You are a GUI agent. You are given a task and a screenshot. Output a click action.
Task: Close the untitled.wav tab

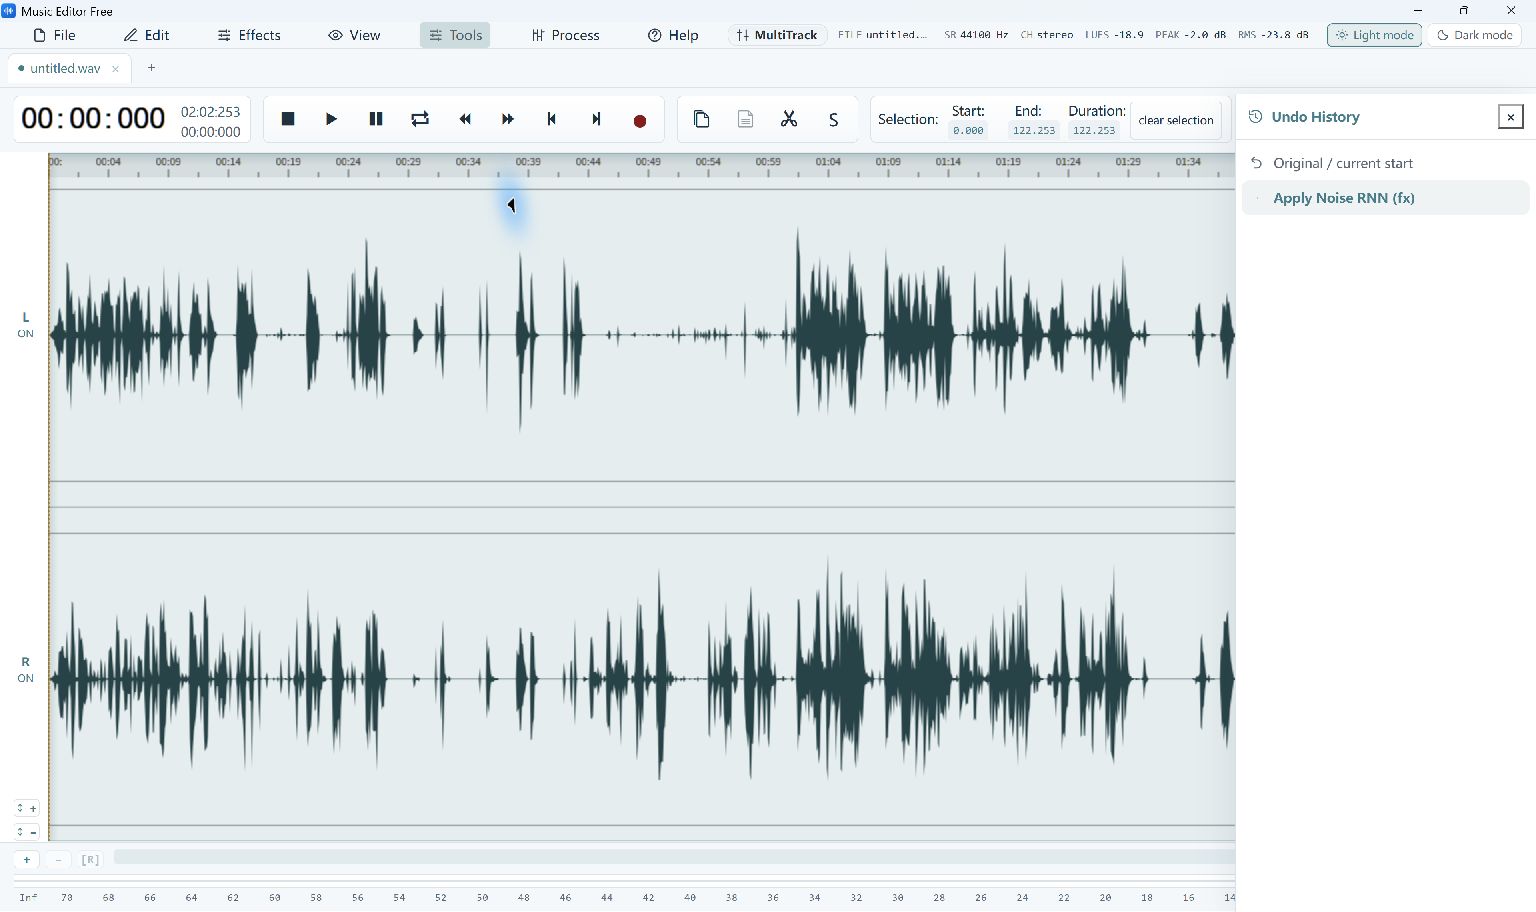click(115, 69)
